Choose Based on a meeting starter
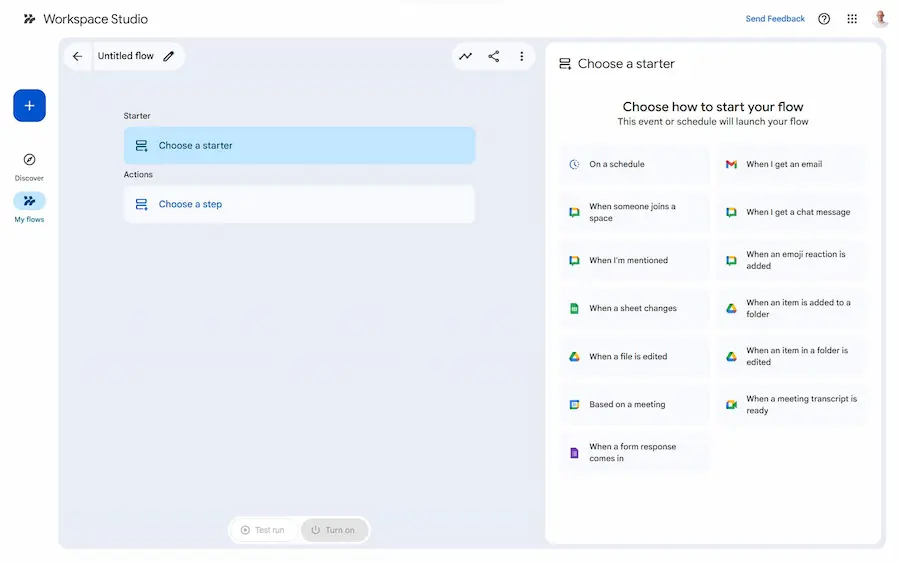Image resolution: width=900 pixels, height=563 pixels. click(635, 405)
